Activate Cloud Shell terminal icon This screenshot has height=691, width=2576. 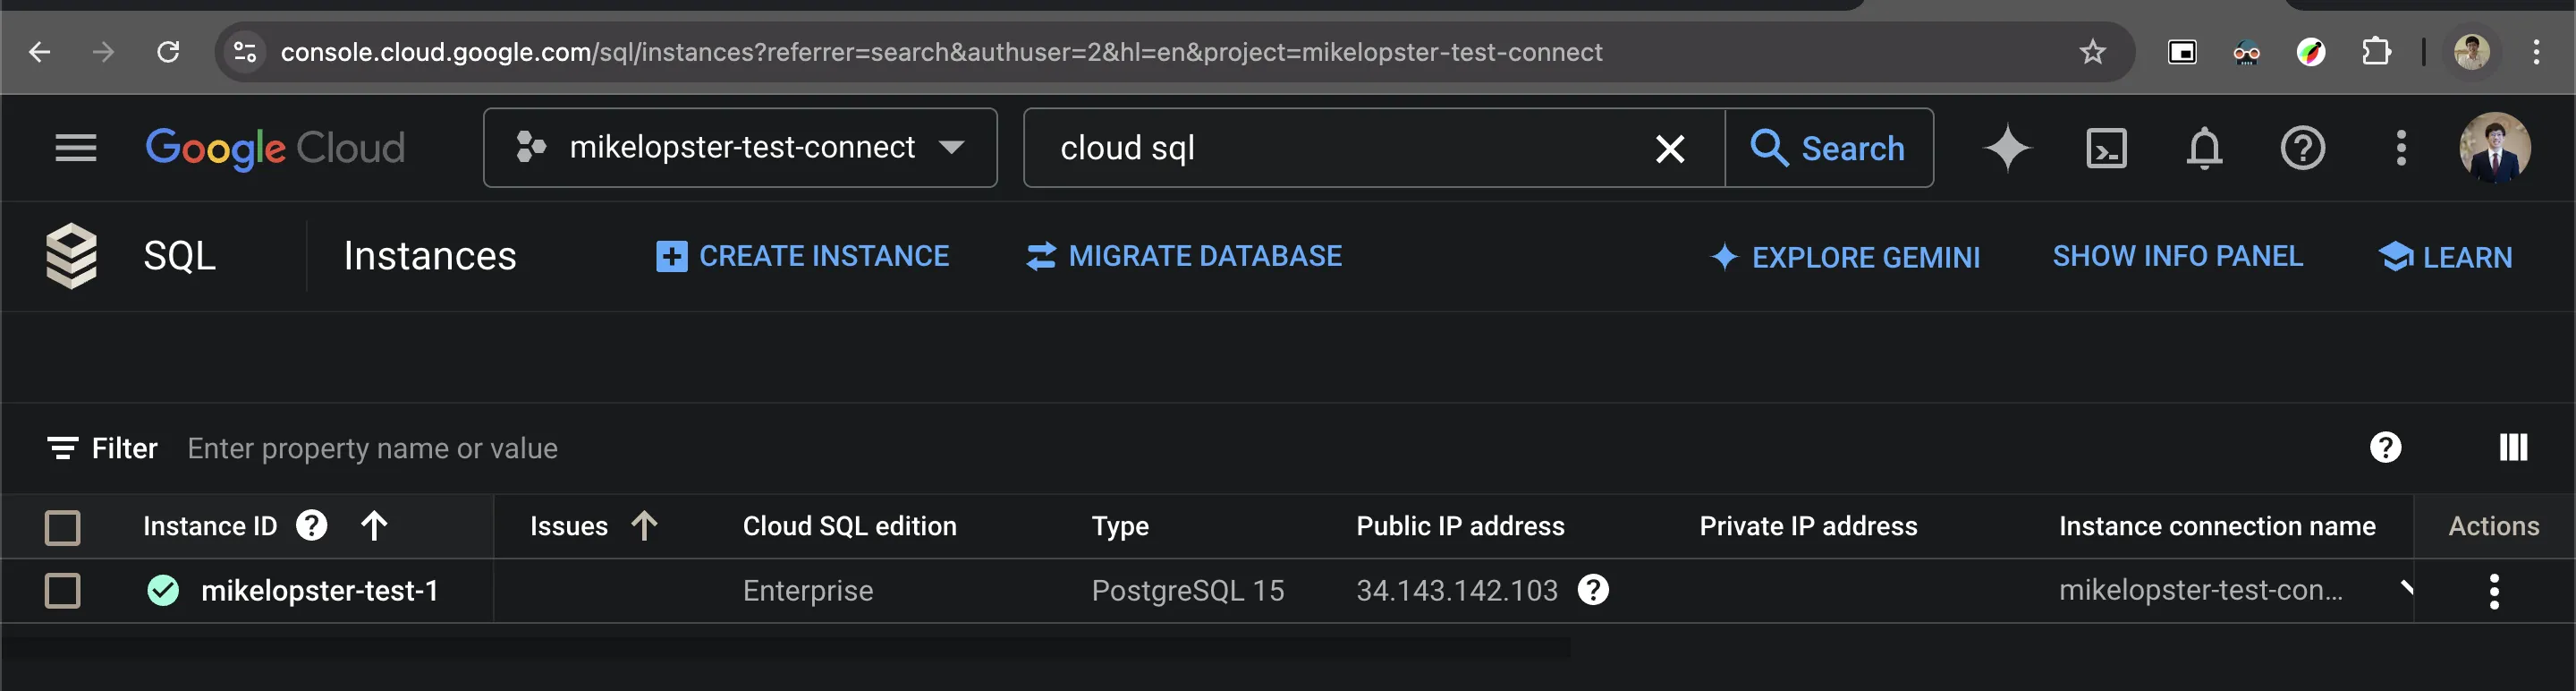(2106, 148)
